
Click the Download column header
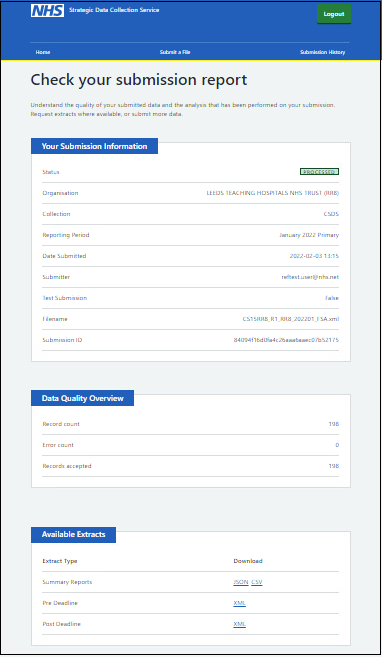(x=248, y=561)
